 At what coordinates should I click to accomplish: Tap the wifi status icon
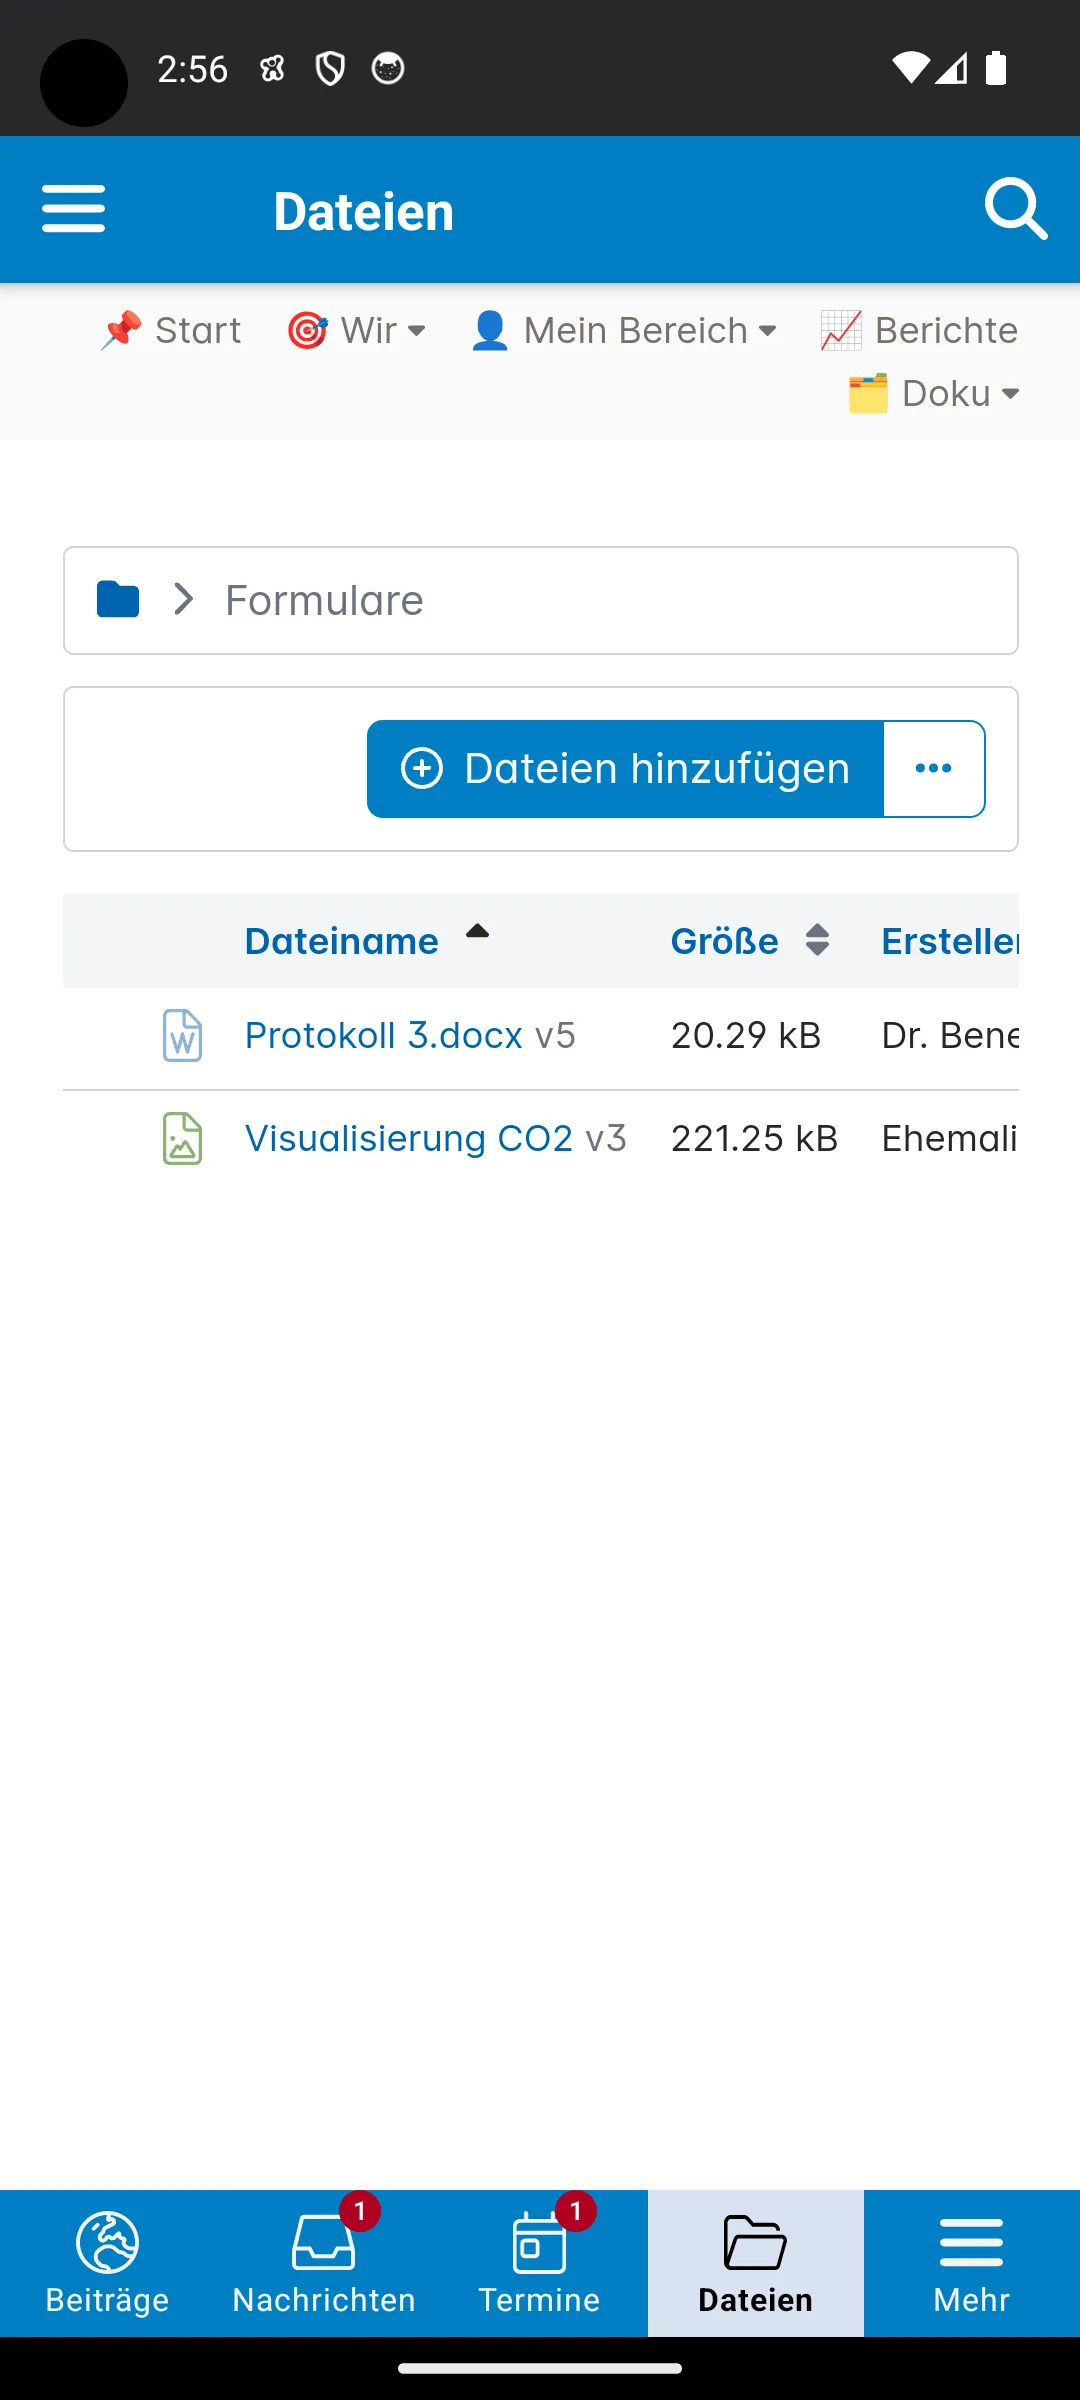point(910,68)
